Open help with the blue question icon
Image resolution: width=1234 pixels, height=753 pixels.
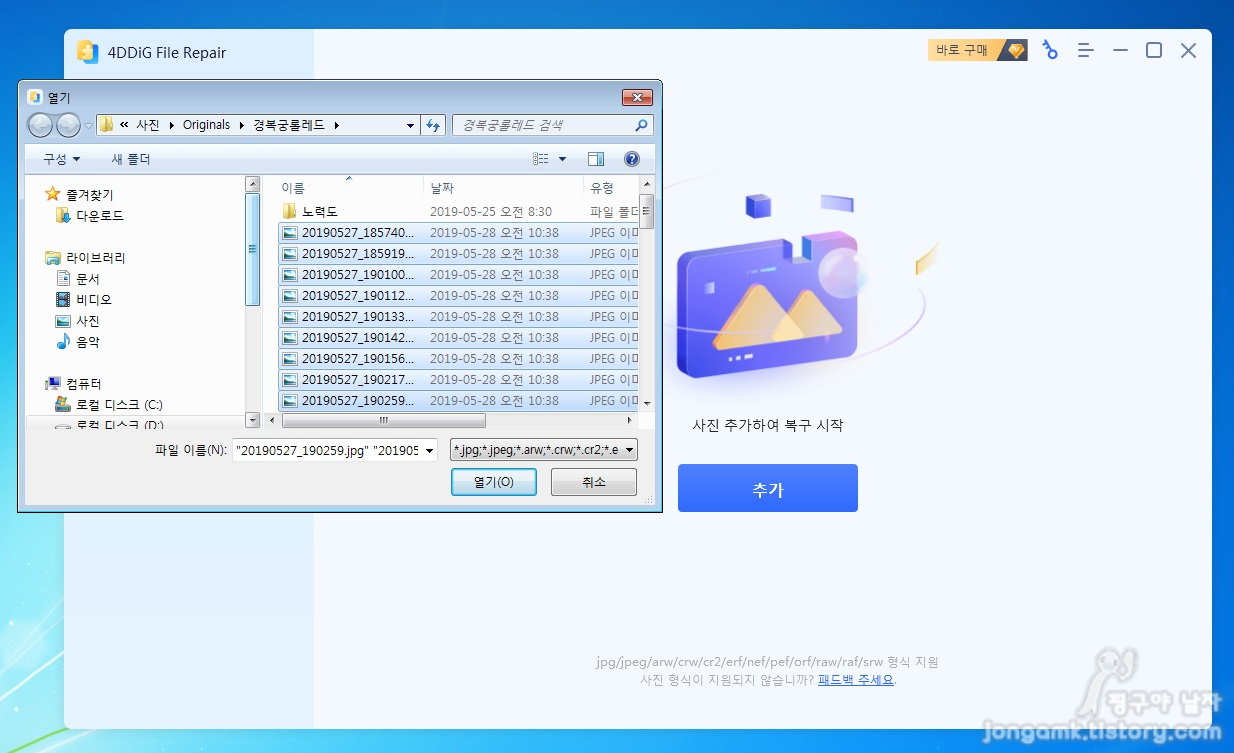[x=631, y=159]
